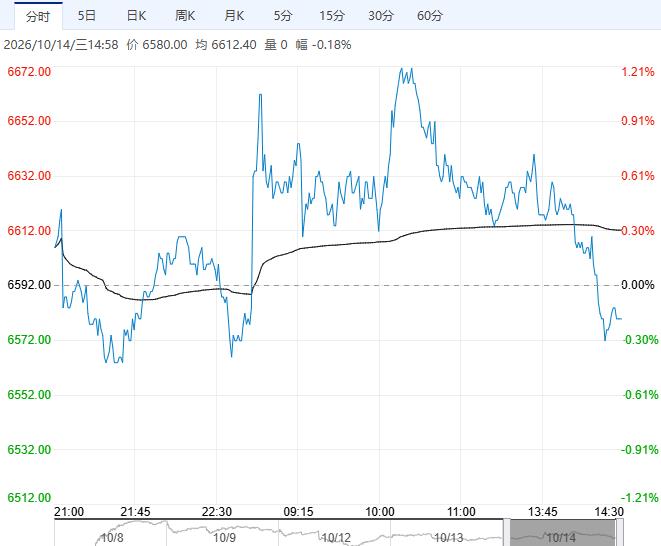Screen dimensions: 661x546
Task: Click the left handle of range selector
Action: click(507, 533)
